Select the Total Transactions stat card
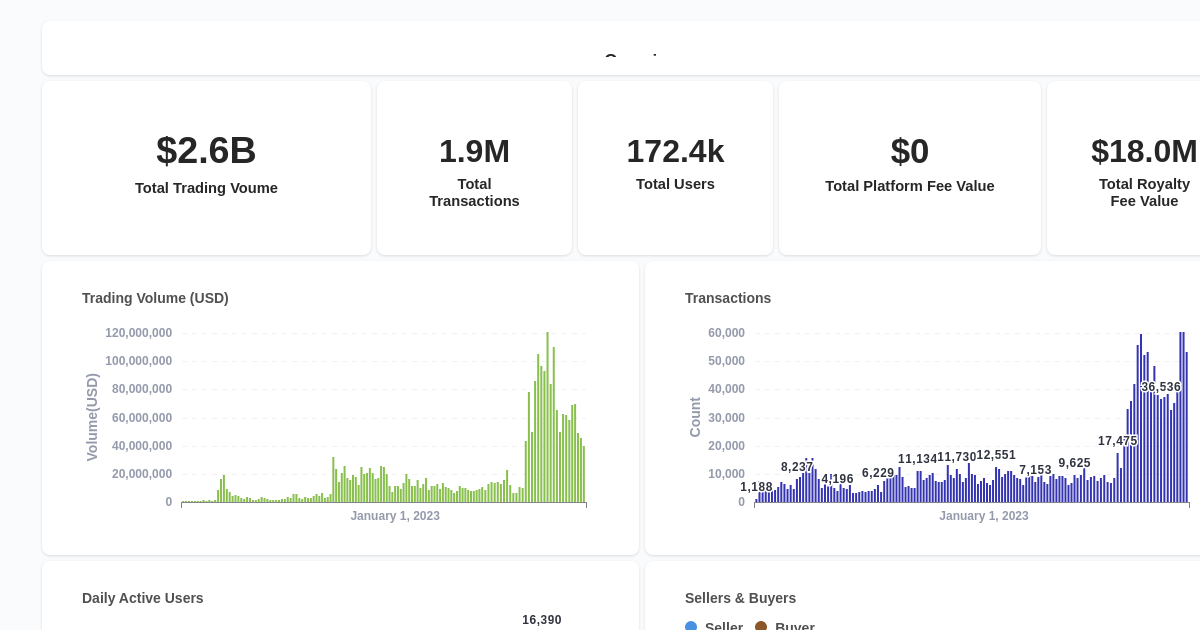Image resolution: width=1200 pixels, height=630 pixels. click(x=474, y=167)
